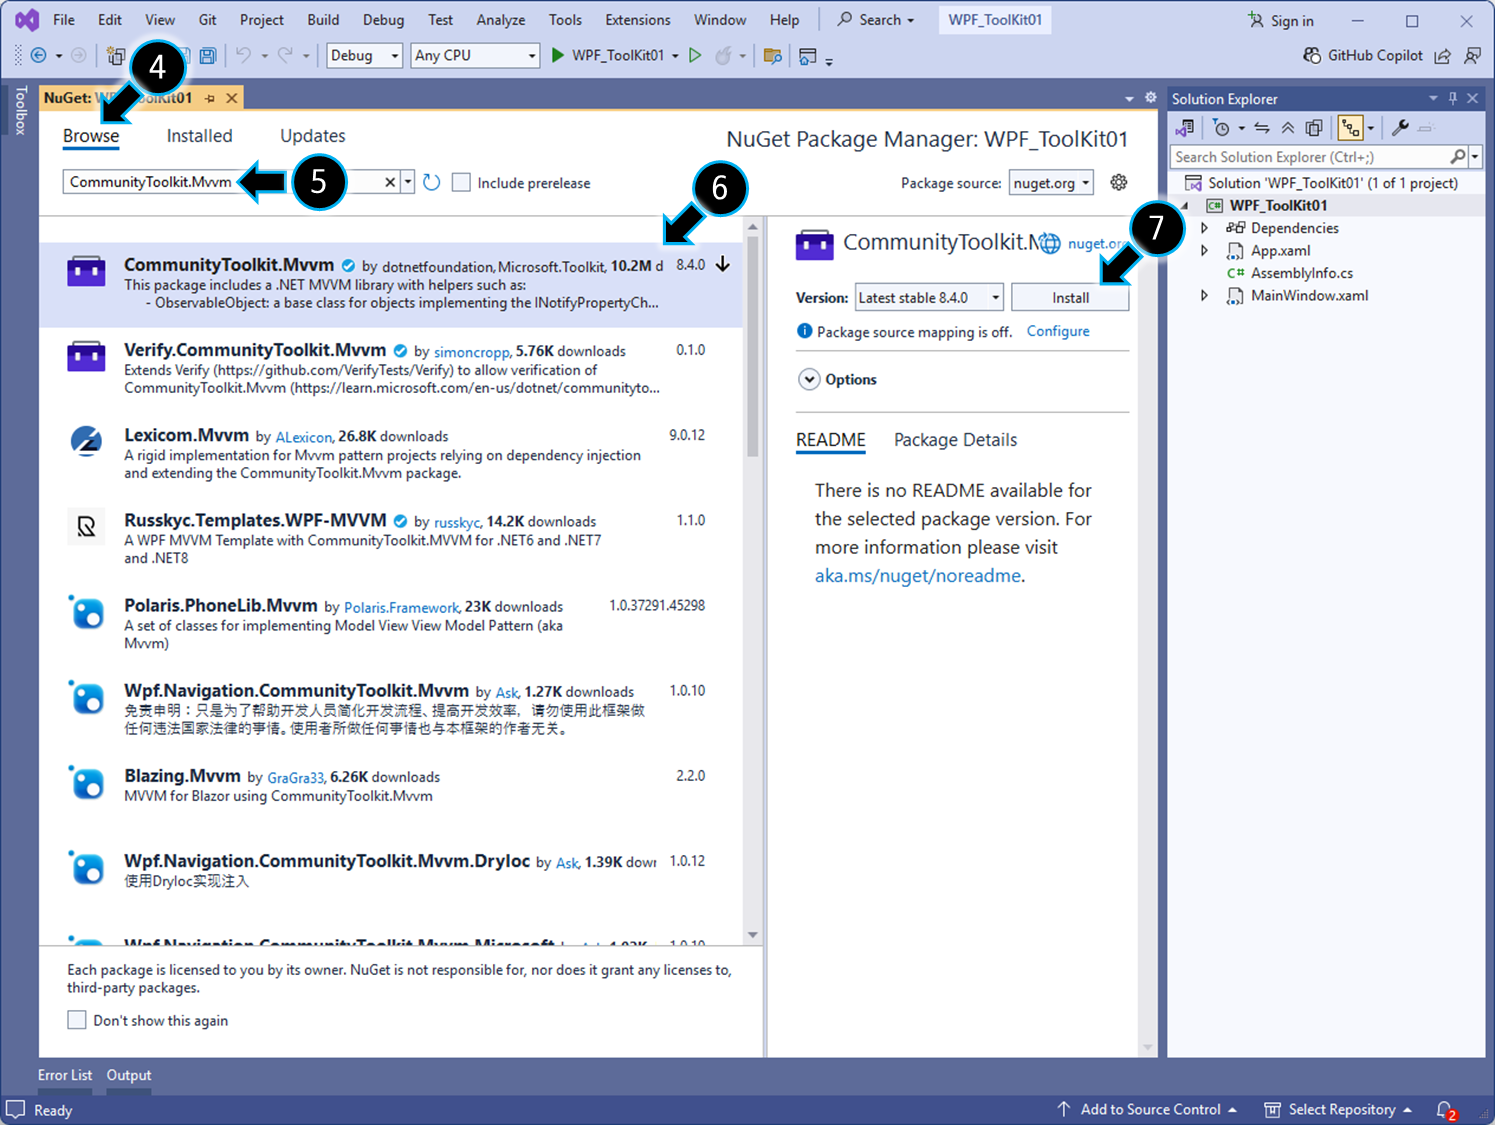The width and height of the screenshot is (1495, 1125).
Task: Click the Search Solution Explorer field
Action: (x=1311, y=157)
